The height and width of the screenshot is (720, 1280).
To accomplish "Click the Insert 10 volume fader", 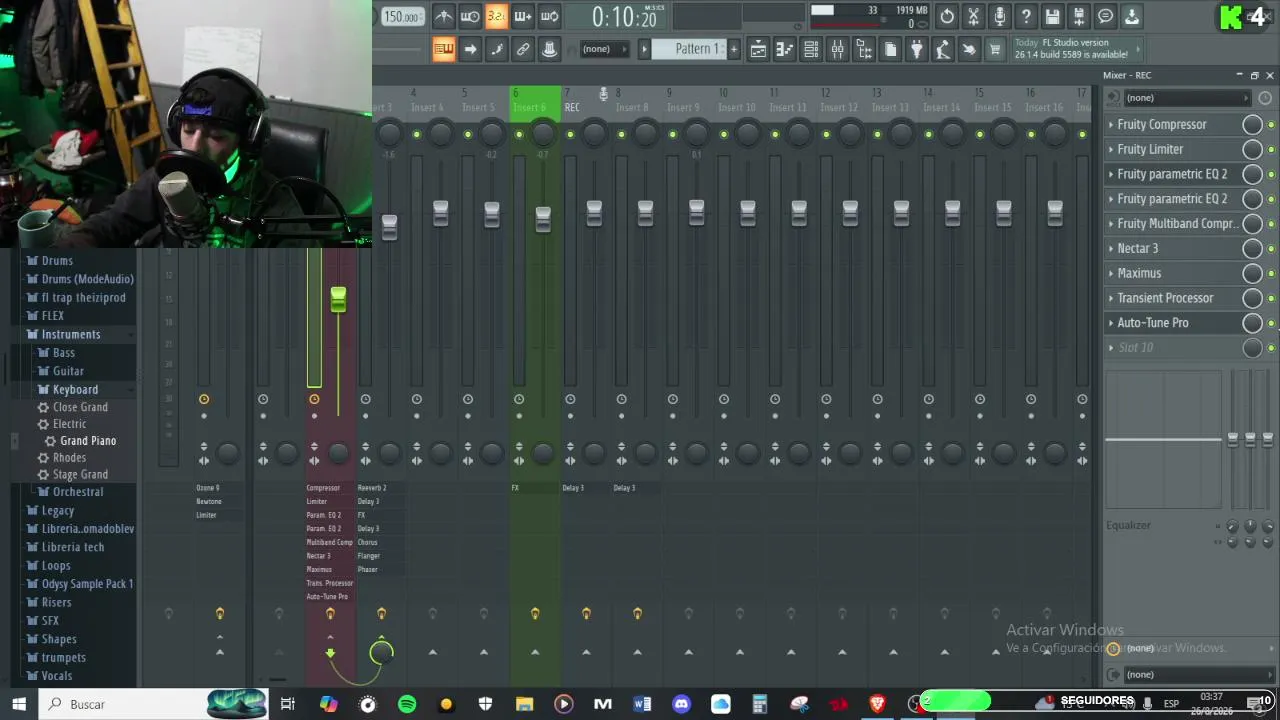I will tap(747, 213).
